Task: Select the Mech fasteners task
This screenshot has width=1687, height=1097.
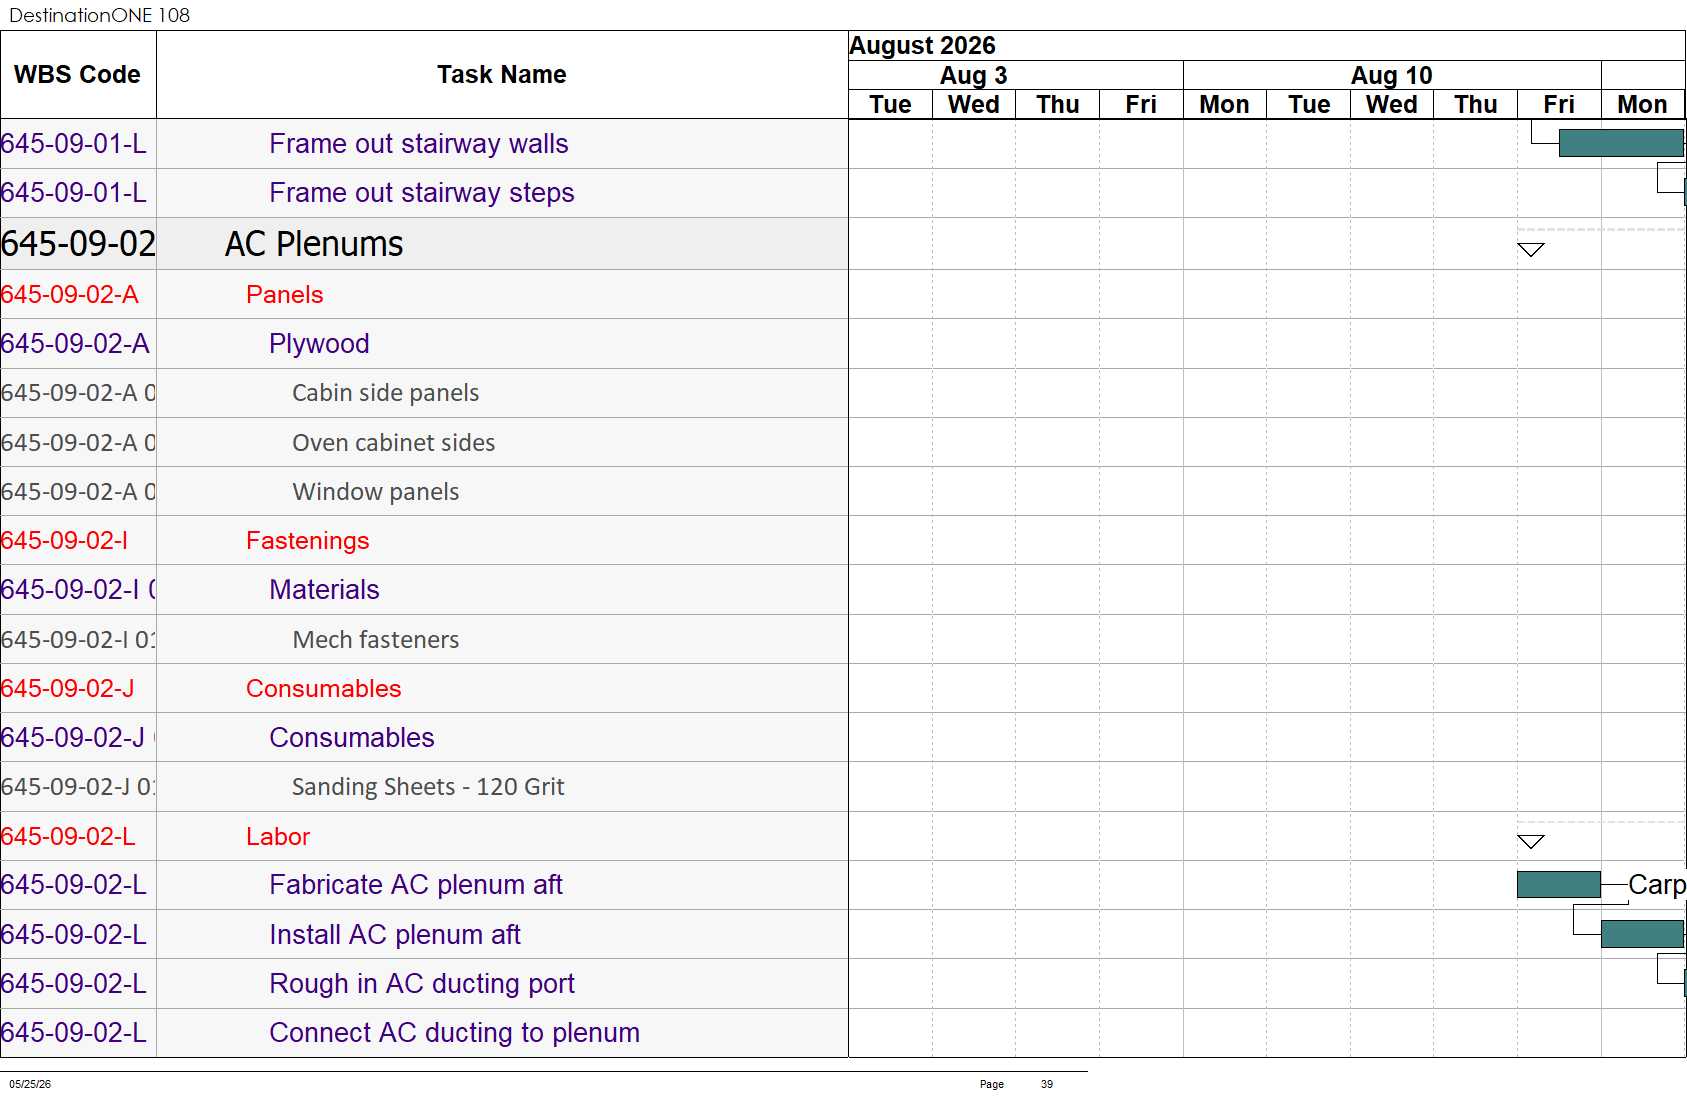Action: (376, 640)
